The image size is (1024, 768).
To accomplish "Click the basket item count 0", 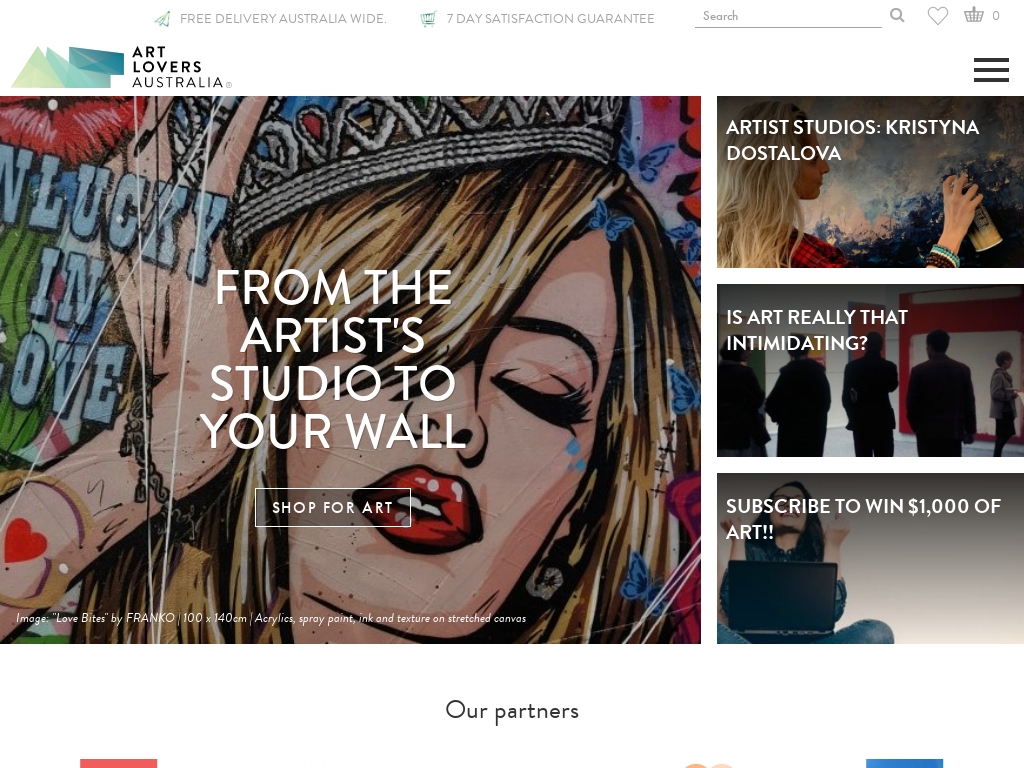I will pyautogui.click(x=995, y=16).
